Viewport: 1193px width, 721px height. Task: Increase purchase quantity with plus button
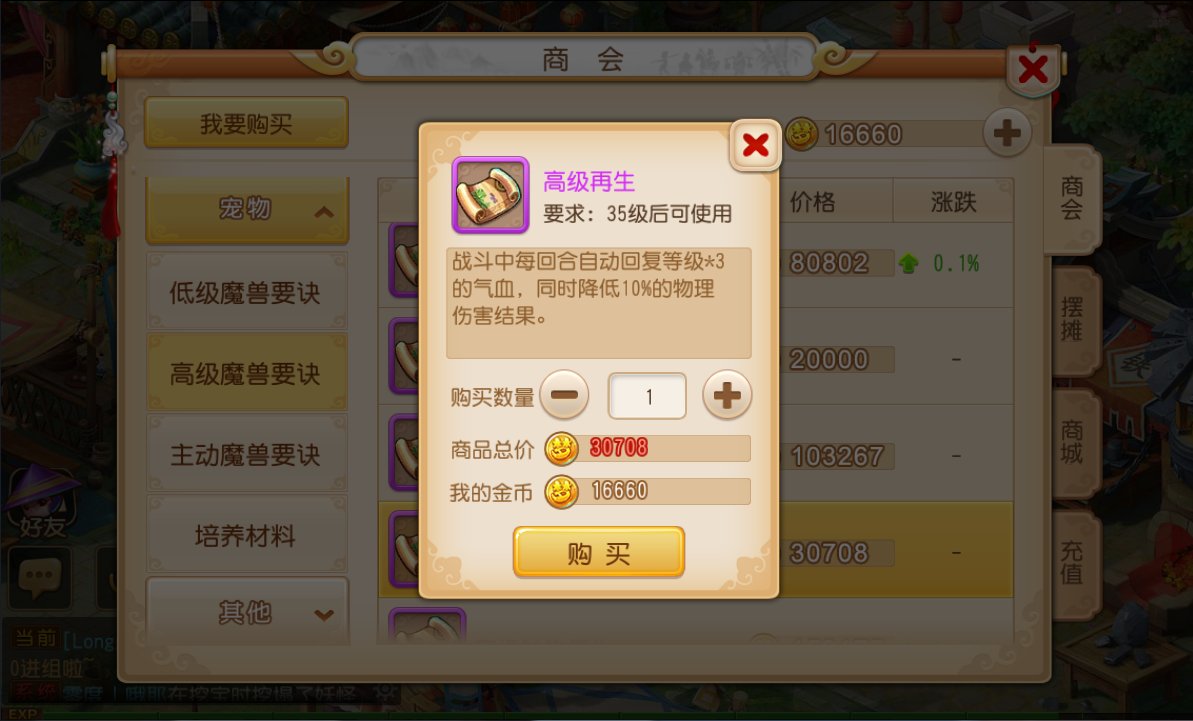(727, 395)
